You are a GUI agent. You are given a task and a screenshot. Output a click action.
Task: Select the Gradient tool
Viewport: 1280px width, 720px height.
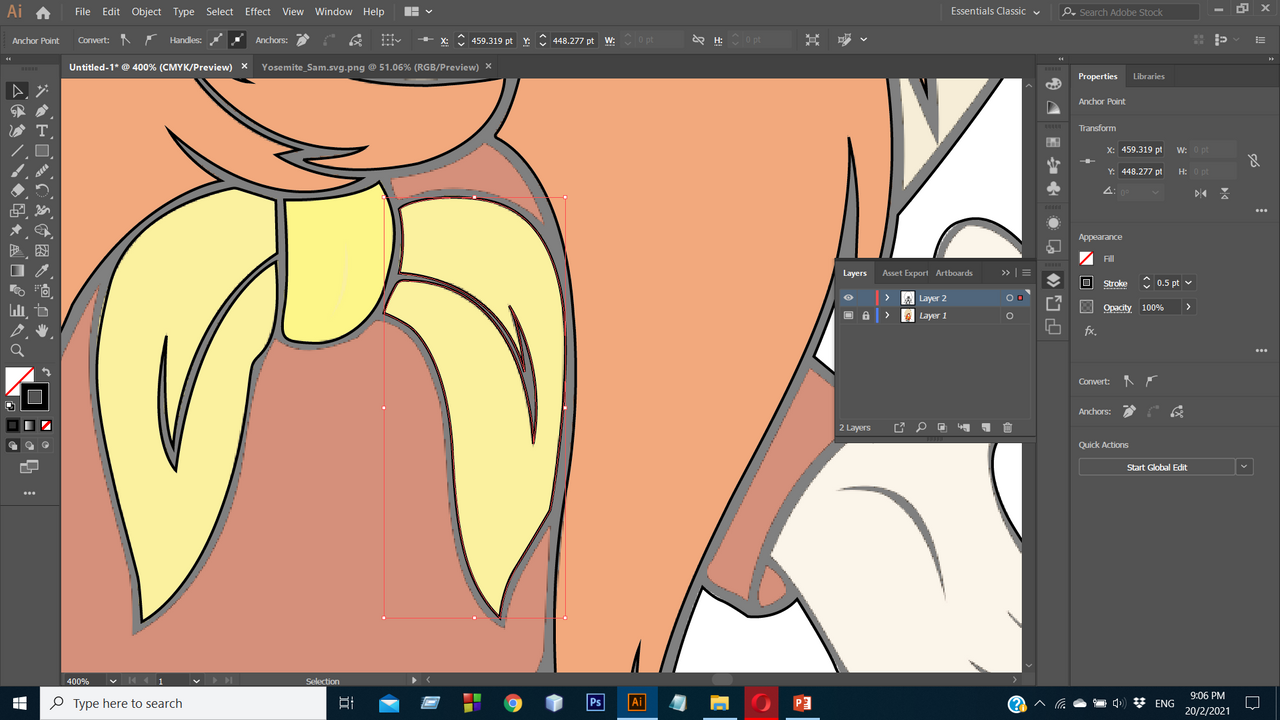tap(17, 271)
